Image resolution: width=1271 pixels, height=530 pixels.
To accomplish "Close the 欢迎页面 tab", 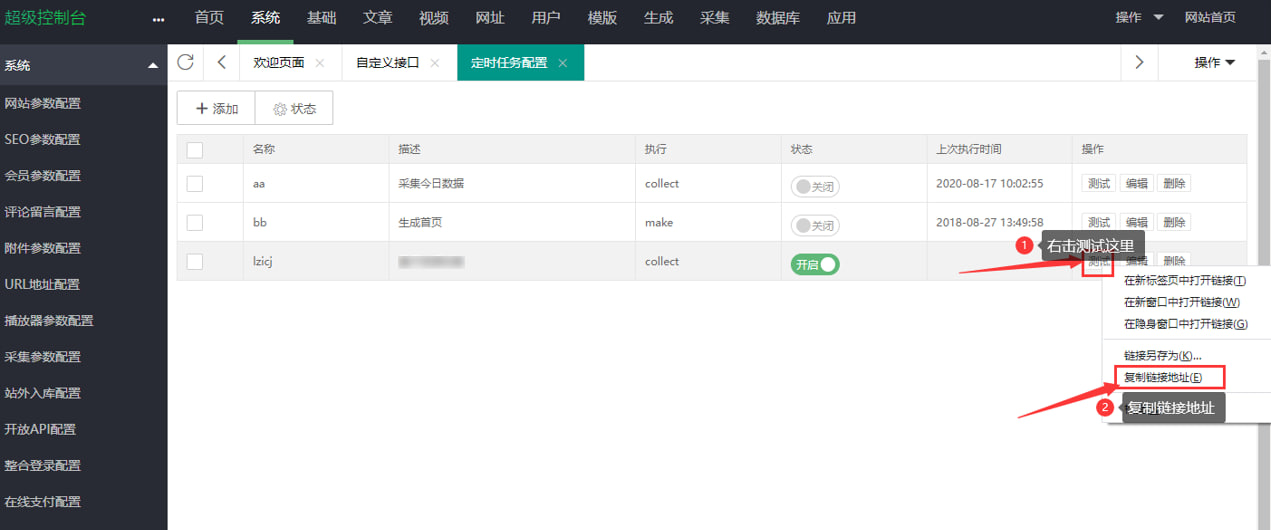I will (320, 63).
